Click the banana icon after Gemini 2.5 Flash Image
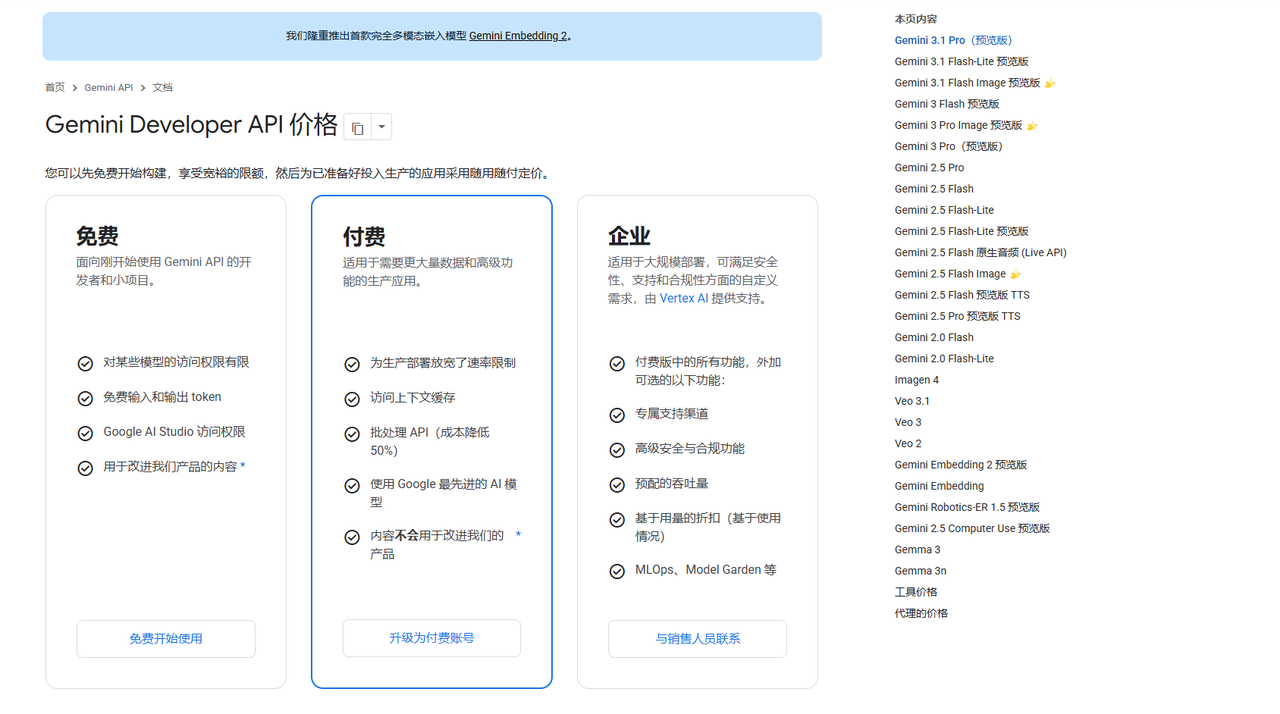 pos(1016,274)
